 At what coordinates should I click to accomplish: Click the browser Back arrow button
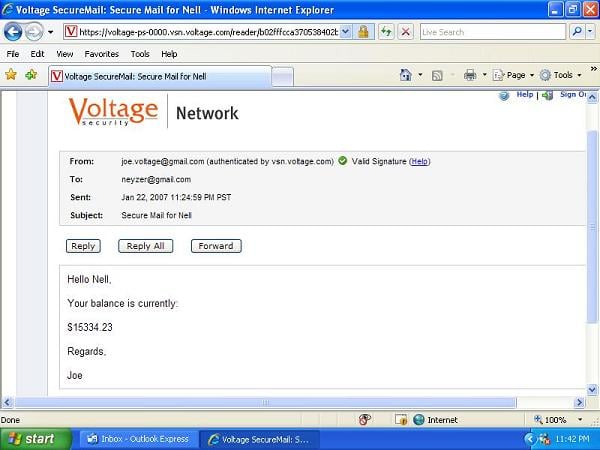point(13,32)
